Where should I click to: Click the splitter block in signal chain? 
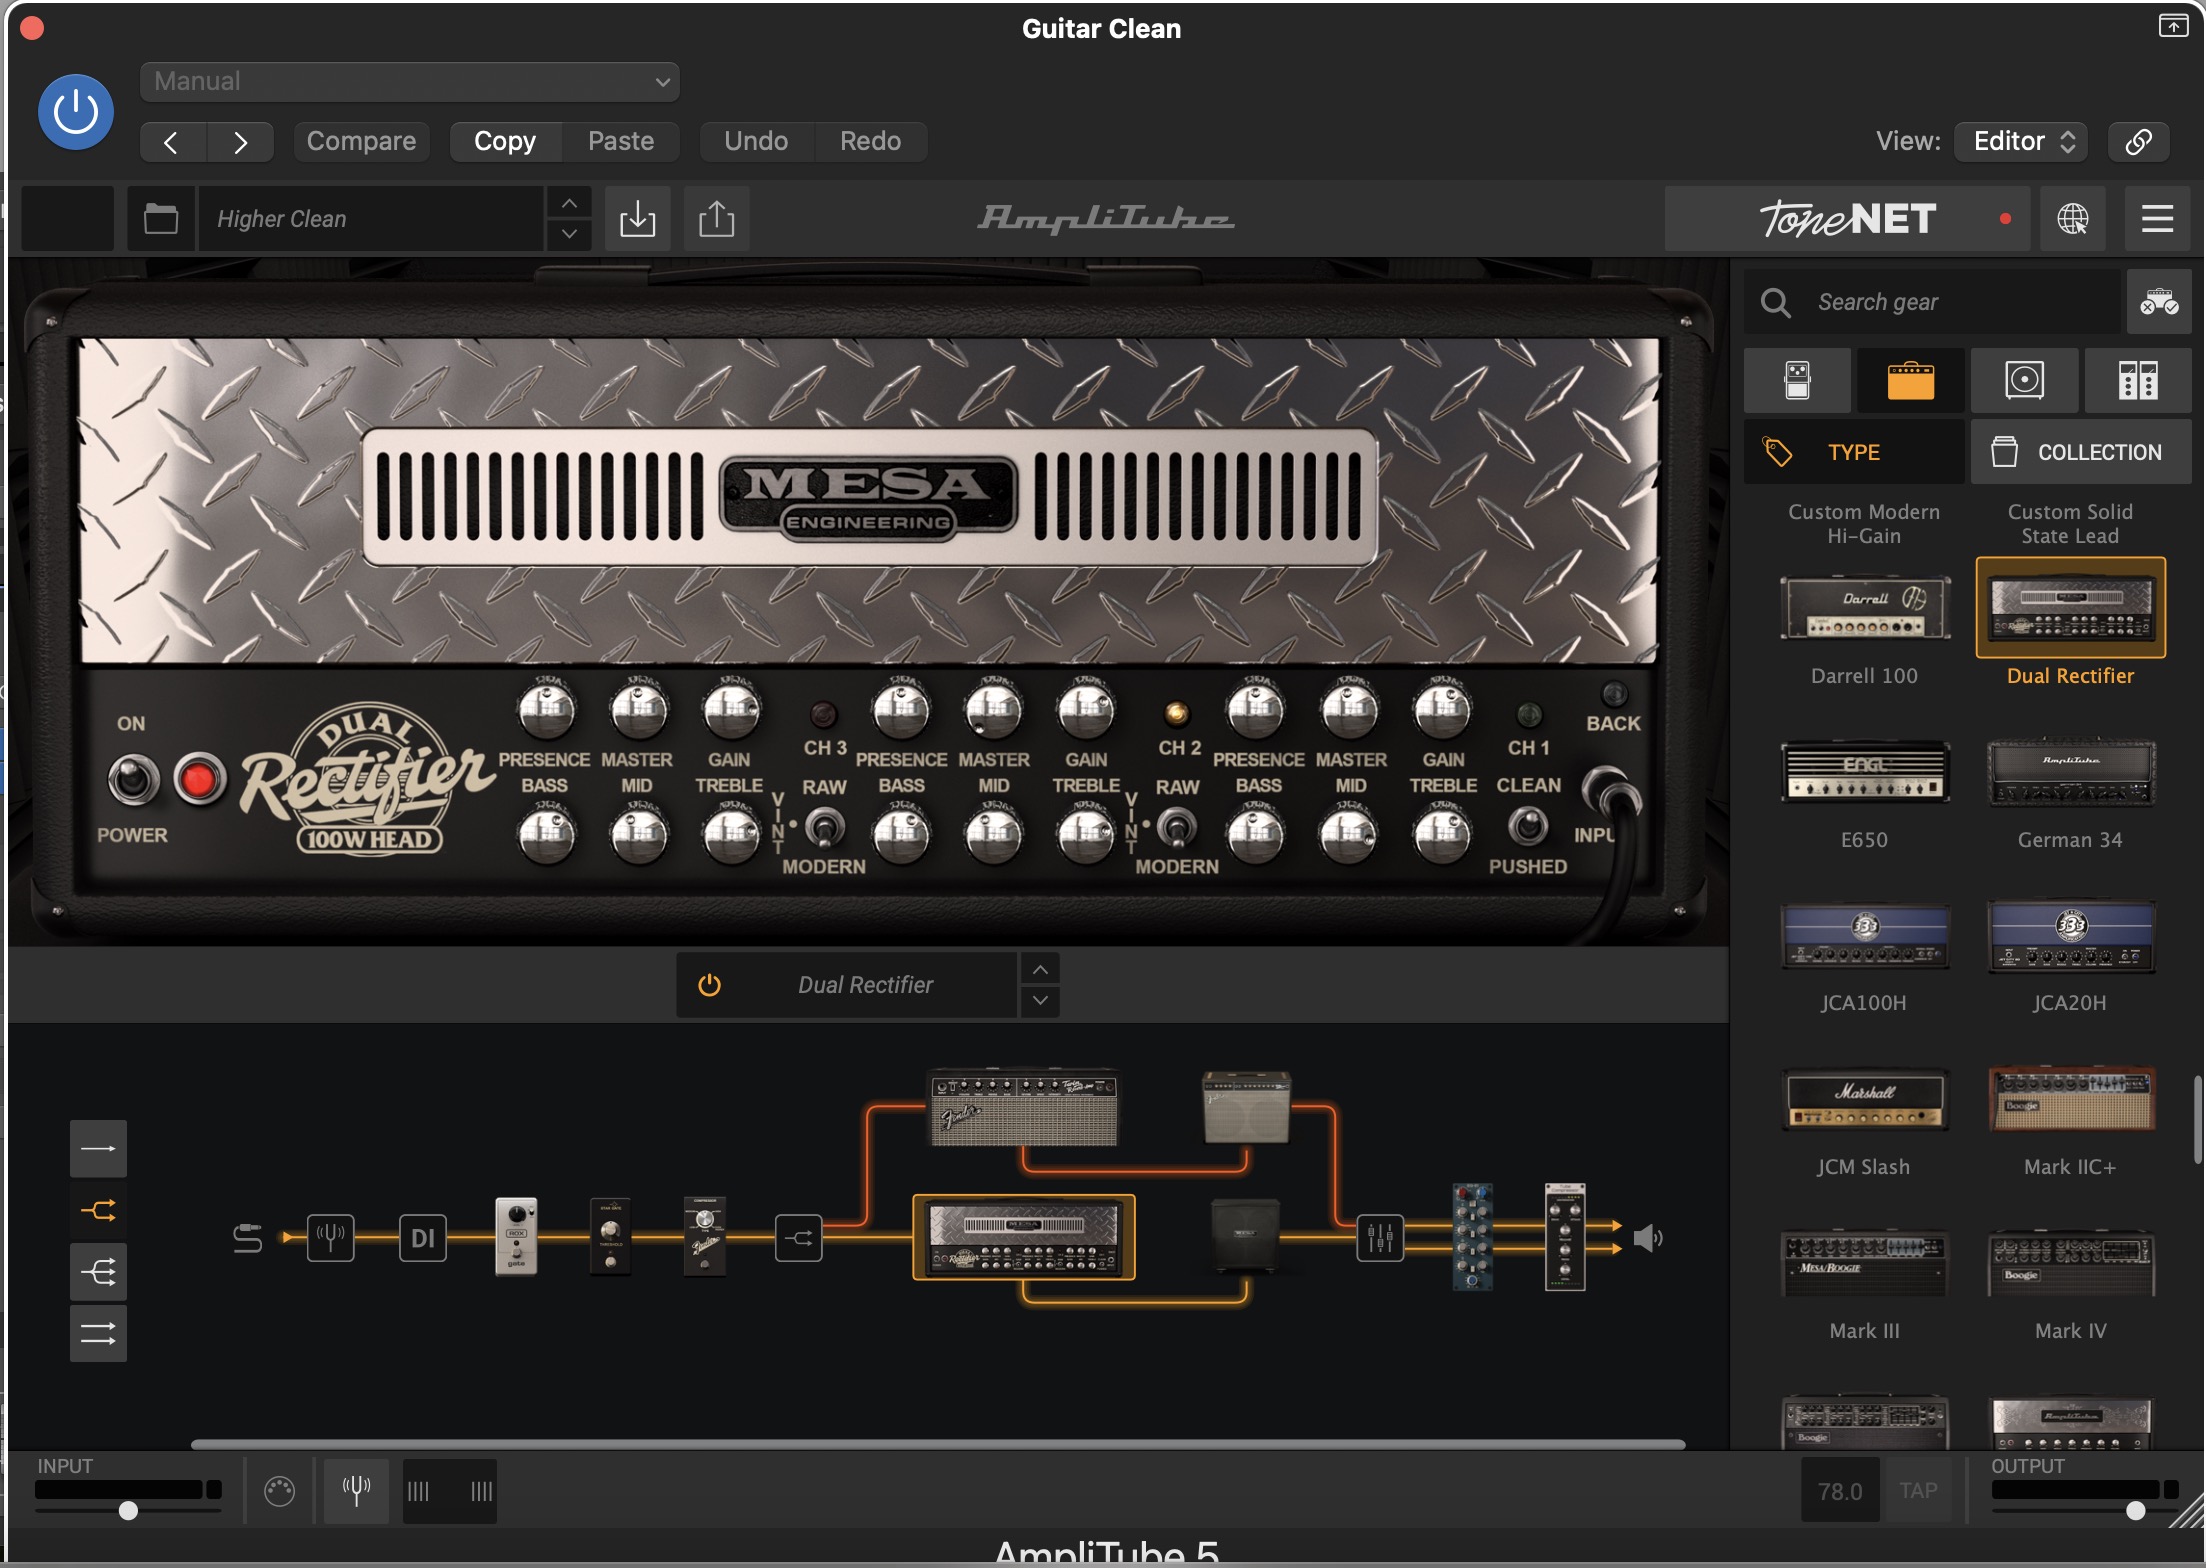799,1238
